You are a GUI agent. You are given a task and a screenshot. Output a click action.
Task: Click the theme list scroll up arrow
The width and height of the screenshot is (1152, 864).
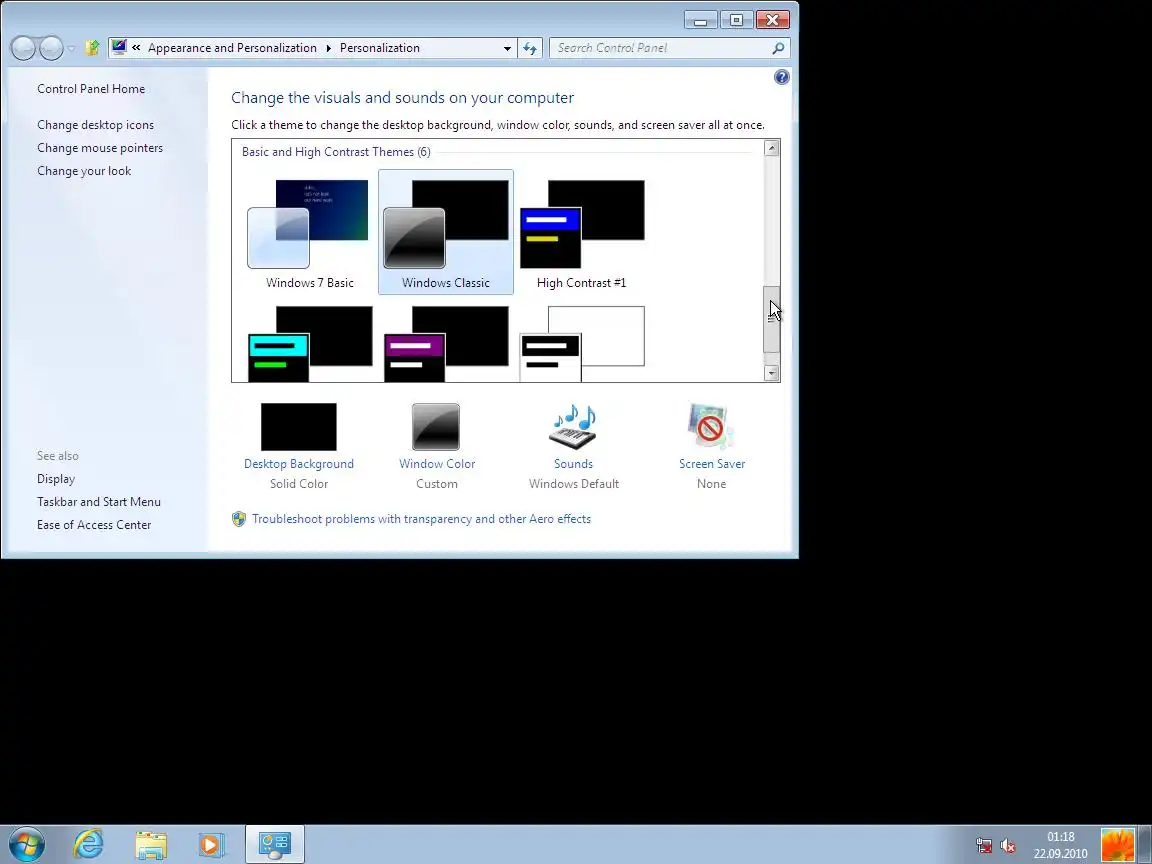[x=771, y=148]
